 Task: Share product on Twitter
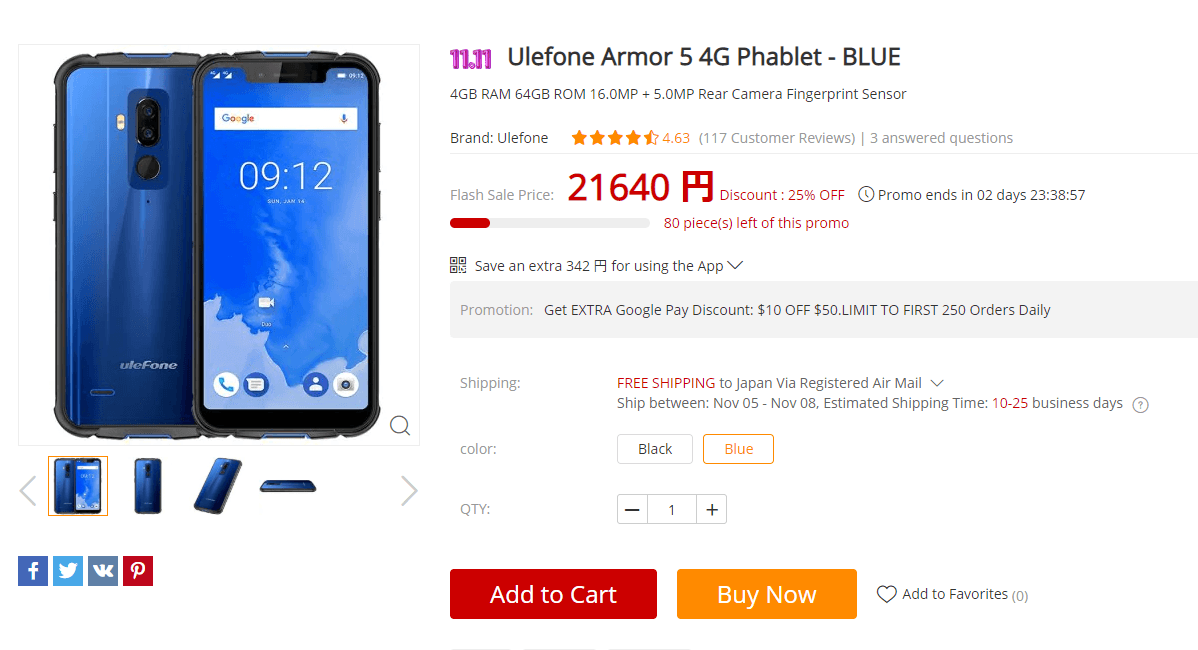(68, 571)
